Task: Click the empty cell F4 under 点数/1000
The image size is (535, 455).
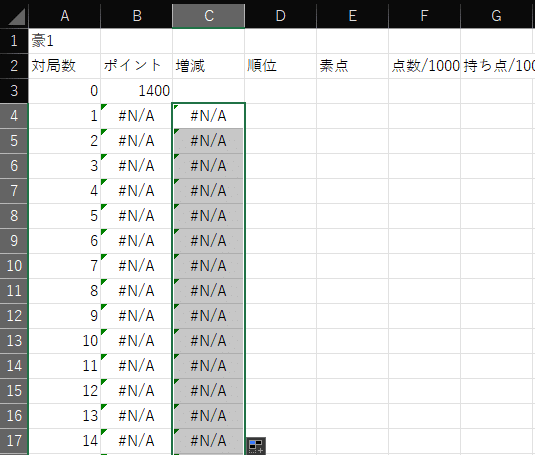Action: point(424,116)
